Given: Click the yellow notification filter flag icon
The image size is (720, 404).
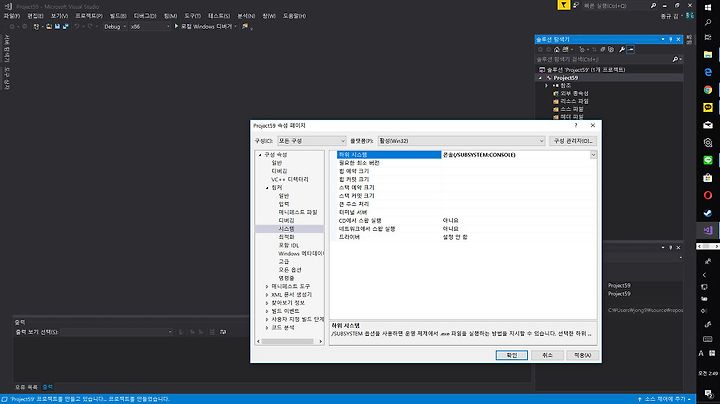Looking at the screenshot, I should (563, 5).
